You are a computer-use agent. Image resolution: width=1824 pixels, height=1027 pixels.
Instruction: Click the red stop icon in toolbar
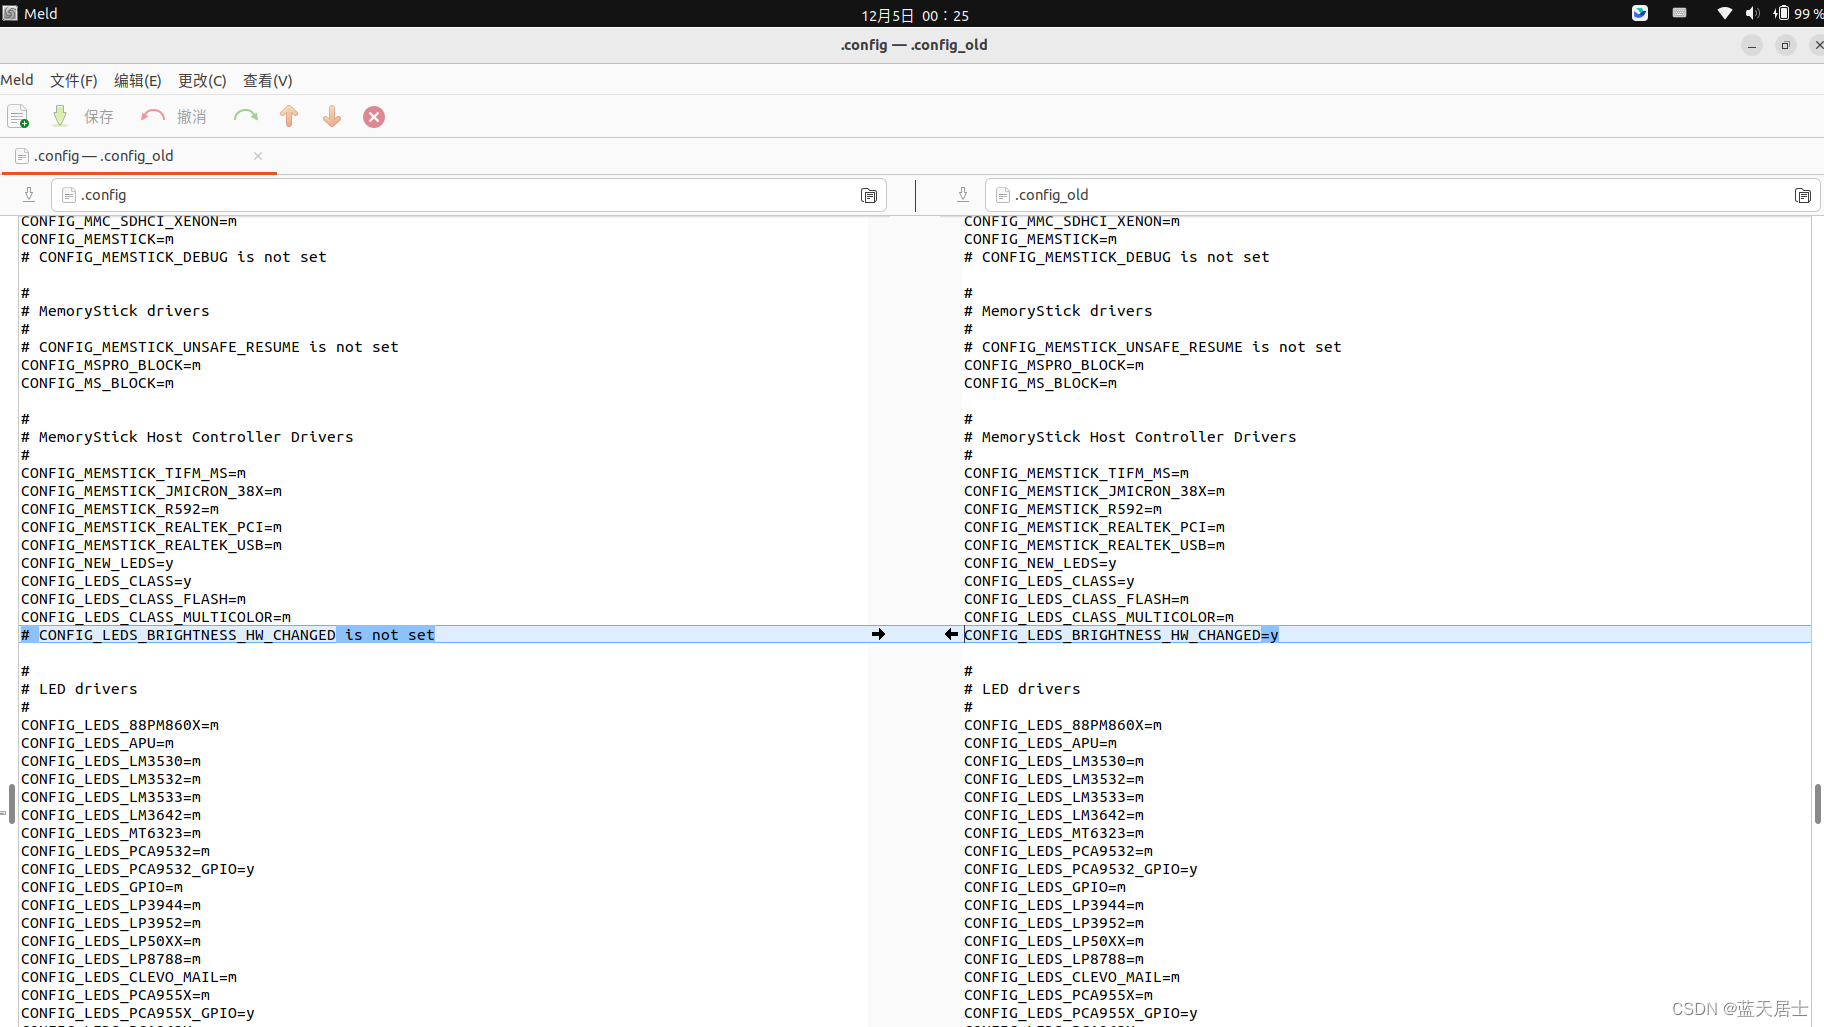click(x=374, y=117)
